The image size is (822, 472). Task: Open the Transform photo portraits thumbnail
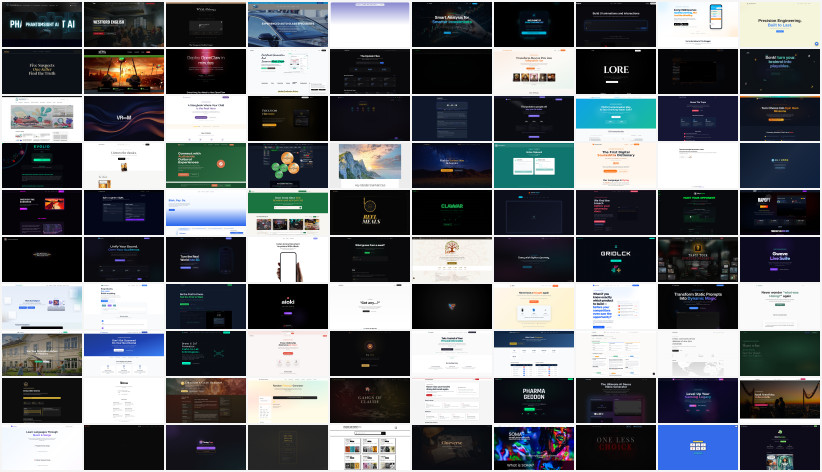[x=534, y=71]
